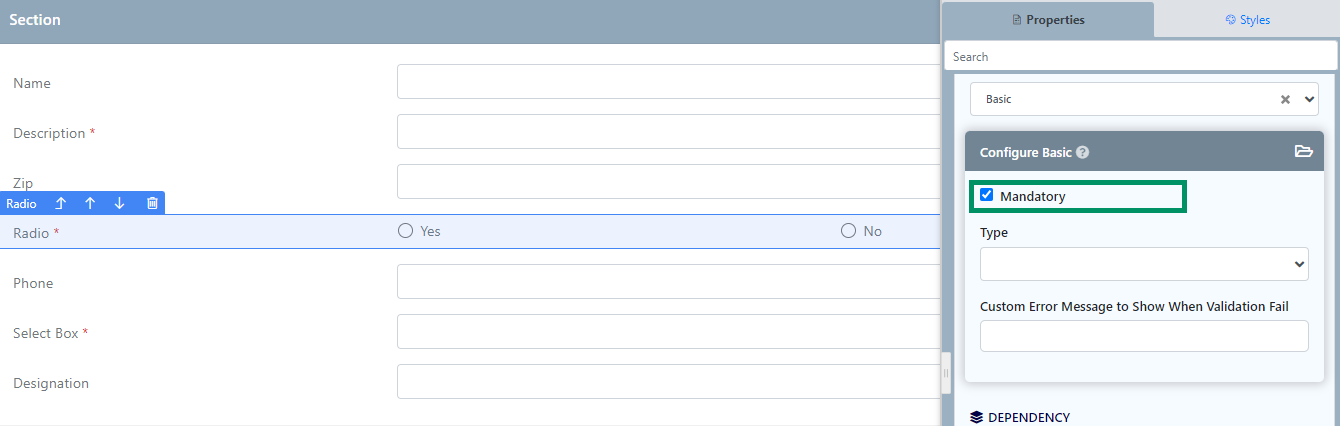Screen dimensions: 1340x426
Task: Open the Type dropdown
Action: (x=1144, y=264)
